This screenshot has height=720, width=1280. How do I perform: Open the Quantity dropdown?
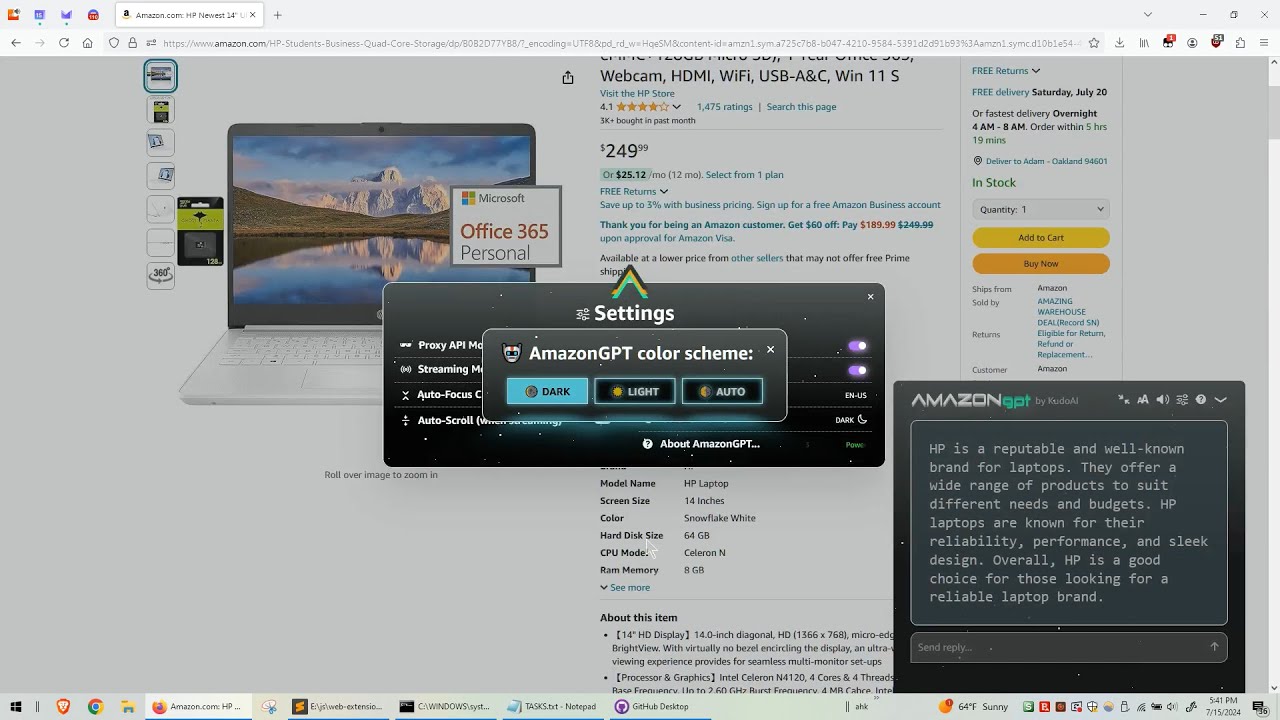click(x=1041, y=209)
